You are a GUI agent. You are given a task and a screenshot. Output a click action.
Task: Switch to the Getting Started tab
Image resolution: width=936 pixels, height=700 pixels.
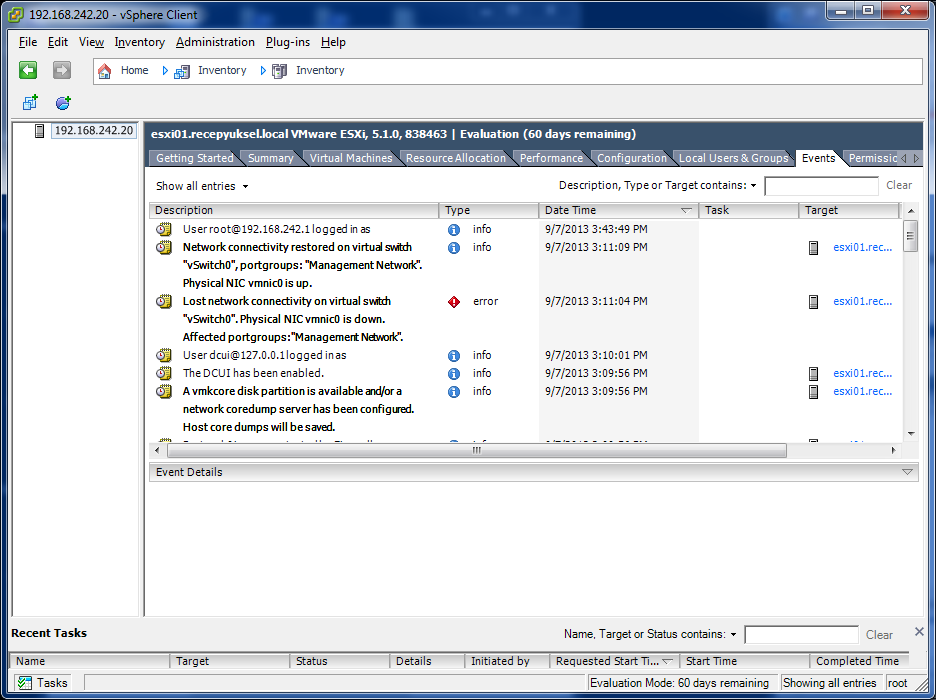tap(195, 158)
